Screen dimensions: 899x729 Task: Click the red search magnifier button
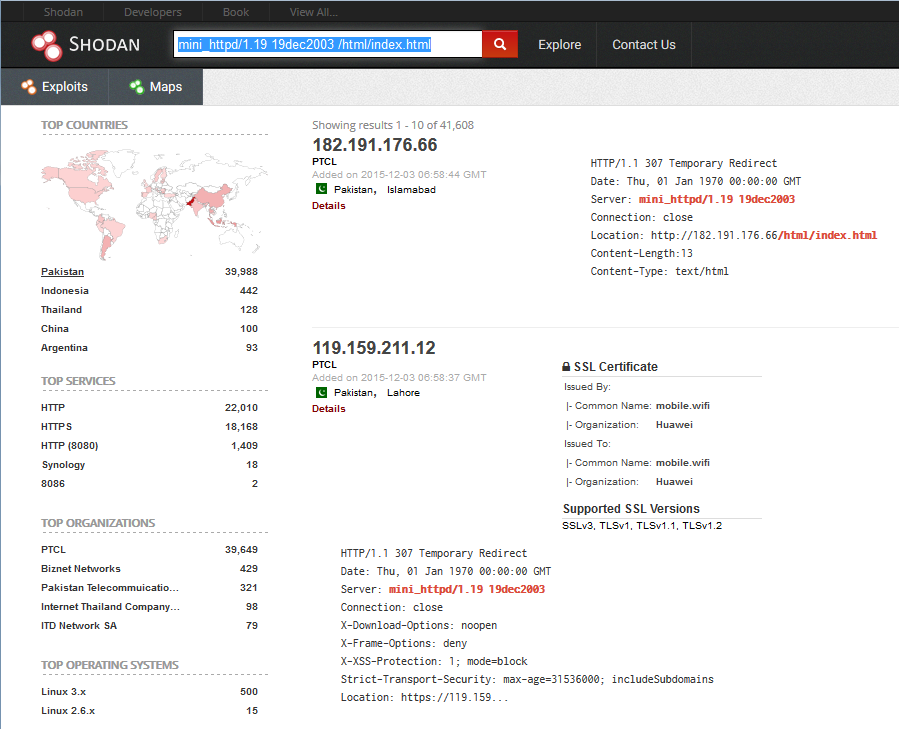500,44
